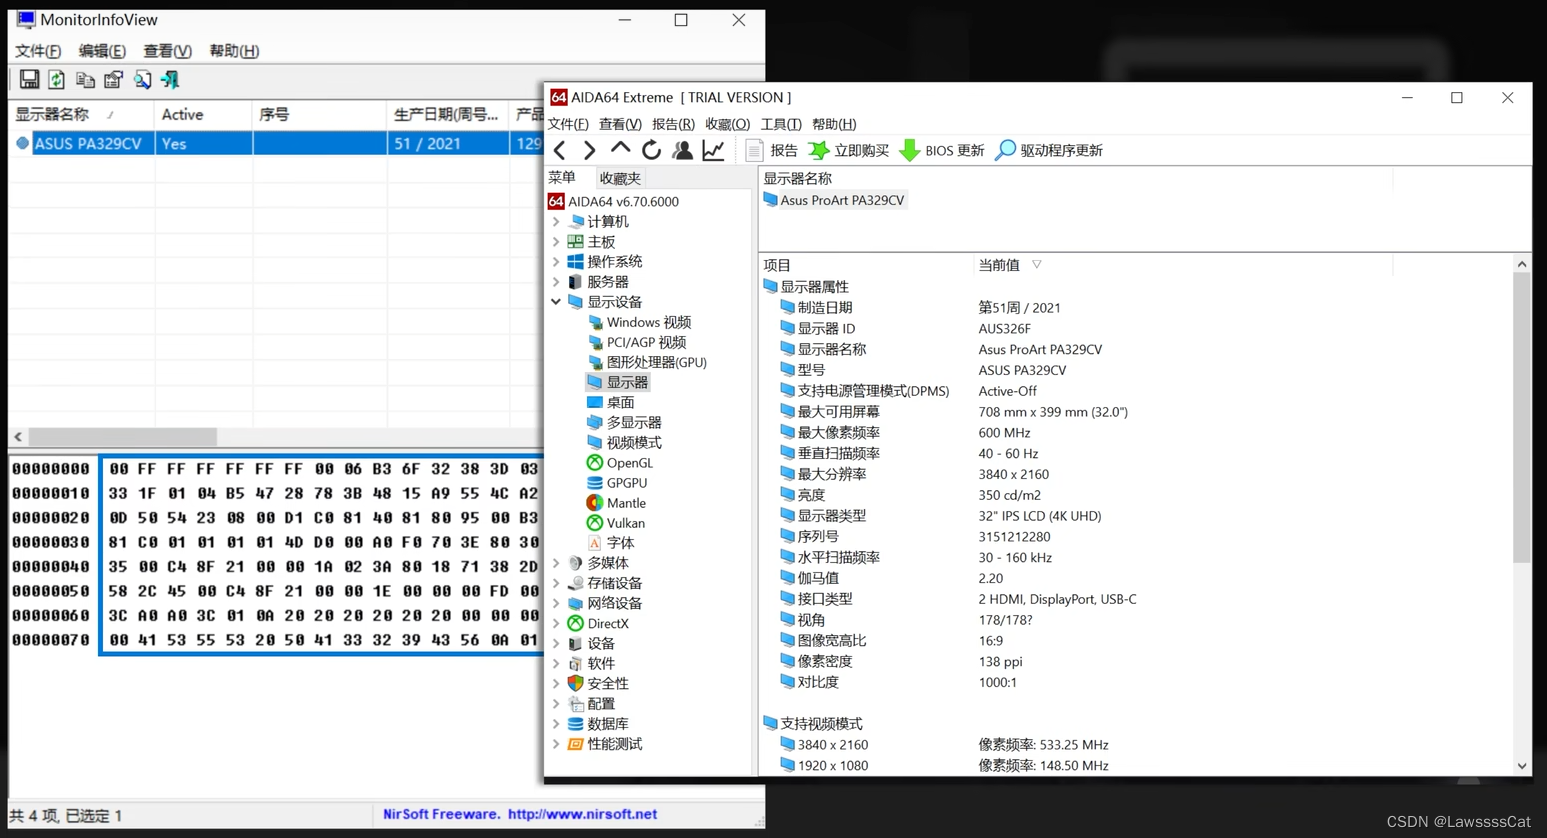Click Save icon in MonitorInfoView toolbar
1547x838 pixels.
coord(29,79)
